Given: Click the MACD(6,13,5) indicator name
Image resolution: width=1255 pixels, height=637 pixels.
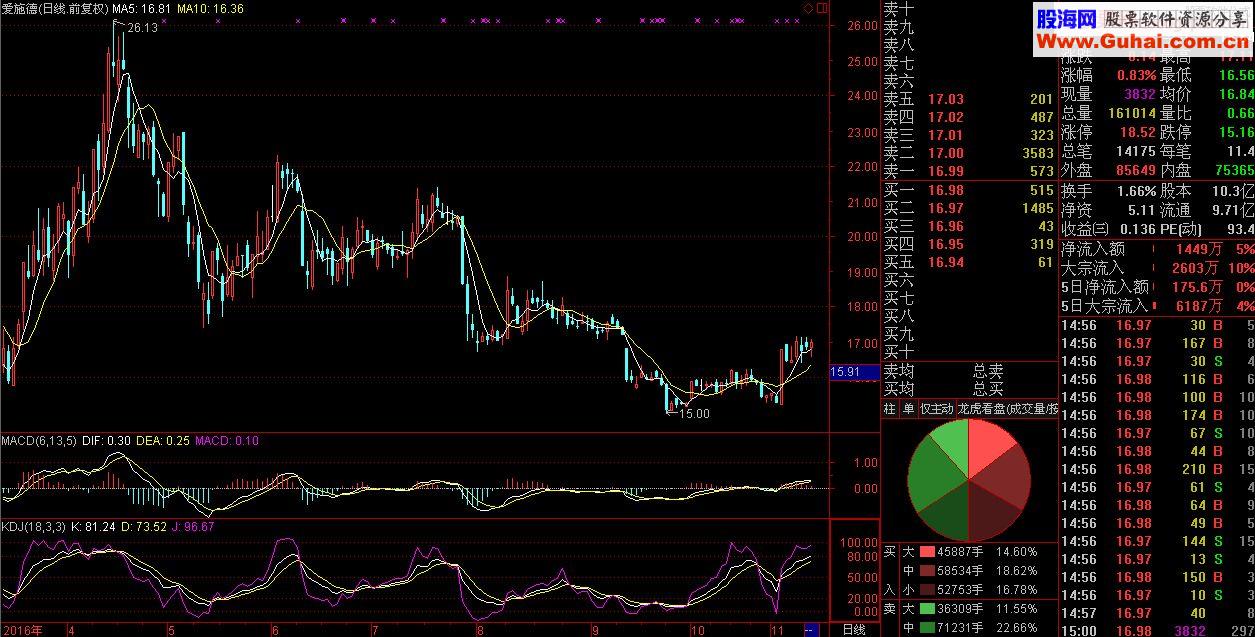Looking at the screenshot, I should click(37, 440).
